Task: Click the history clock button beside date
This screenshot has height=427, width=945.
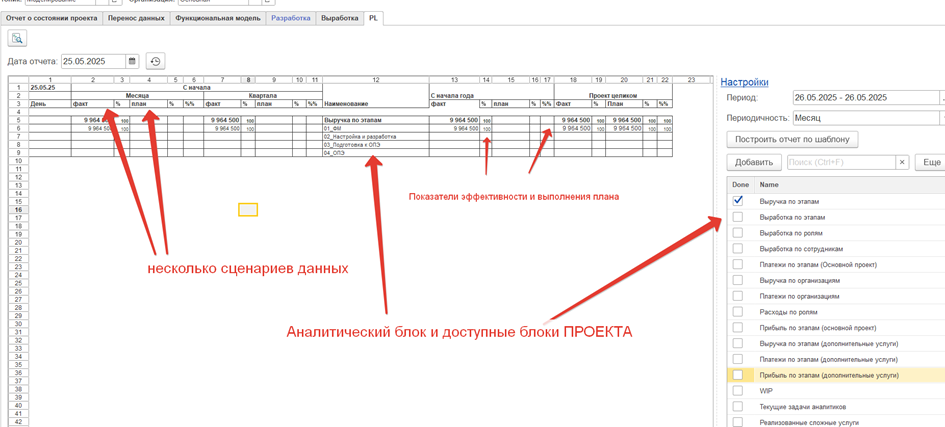Action: click(155, 61)
